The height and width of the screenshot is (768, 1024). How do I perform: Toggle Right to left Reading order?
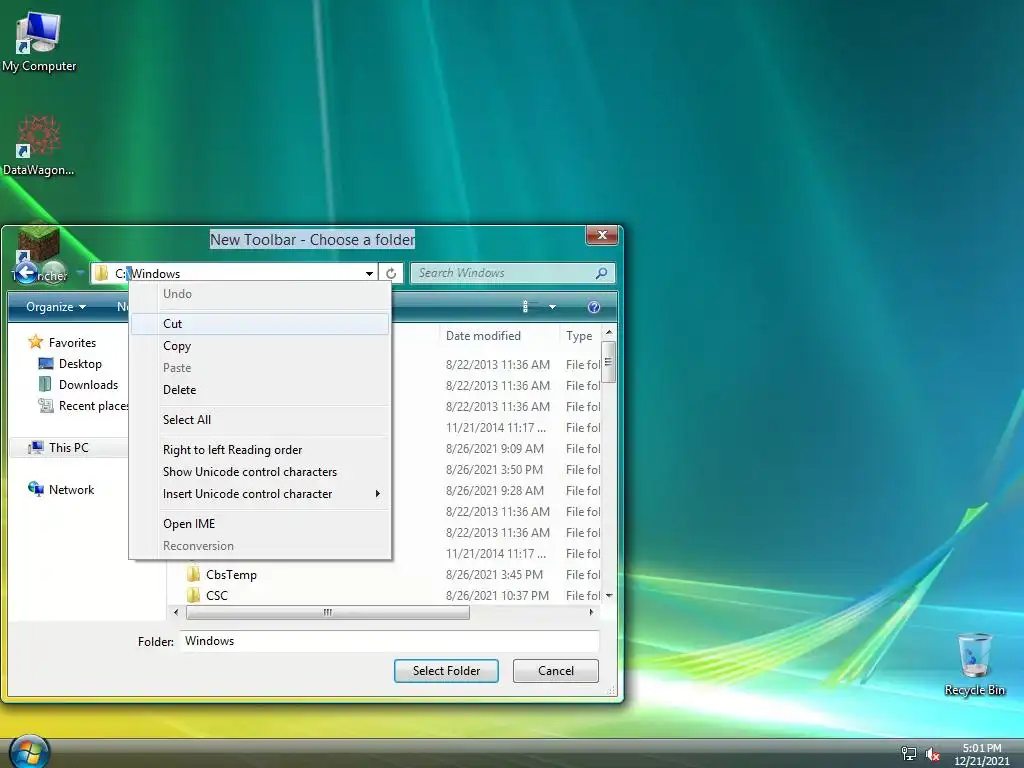pos(260,450)
